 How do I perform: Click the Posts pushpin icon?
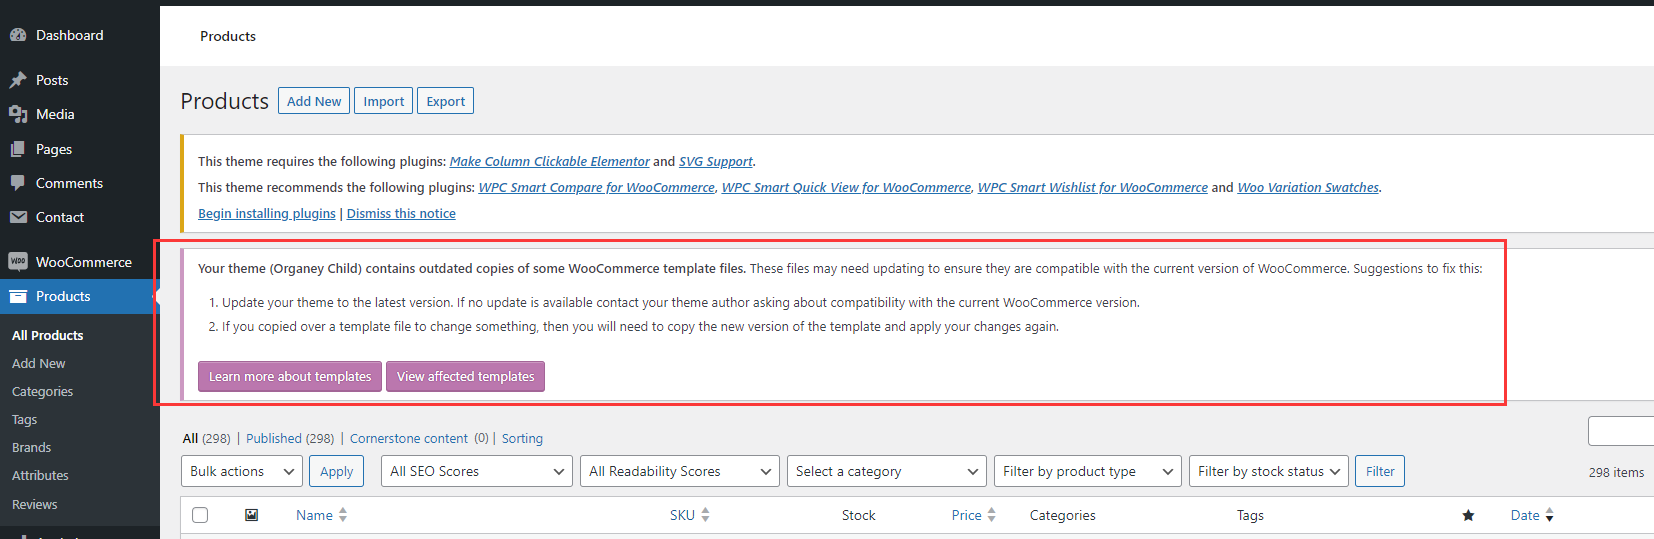click(18, 80)
